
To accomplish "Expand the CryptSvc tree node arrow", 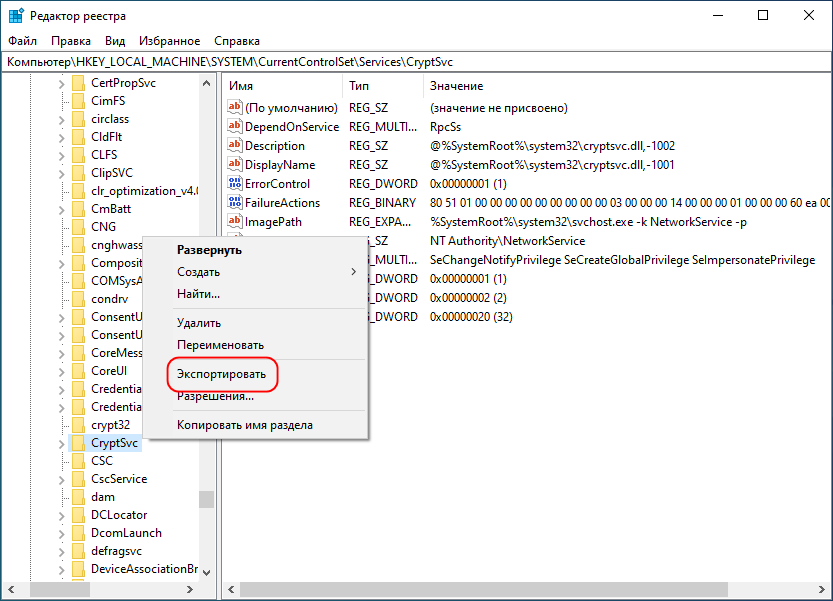I will point(63,443).
